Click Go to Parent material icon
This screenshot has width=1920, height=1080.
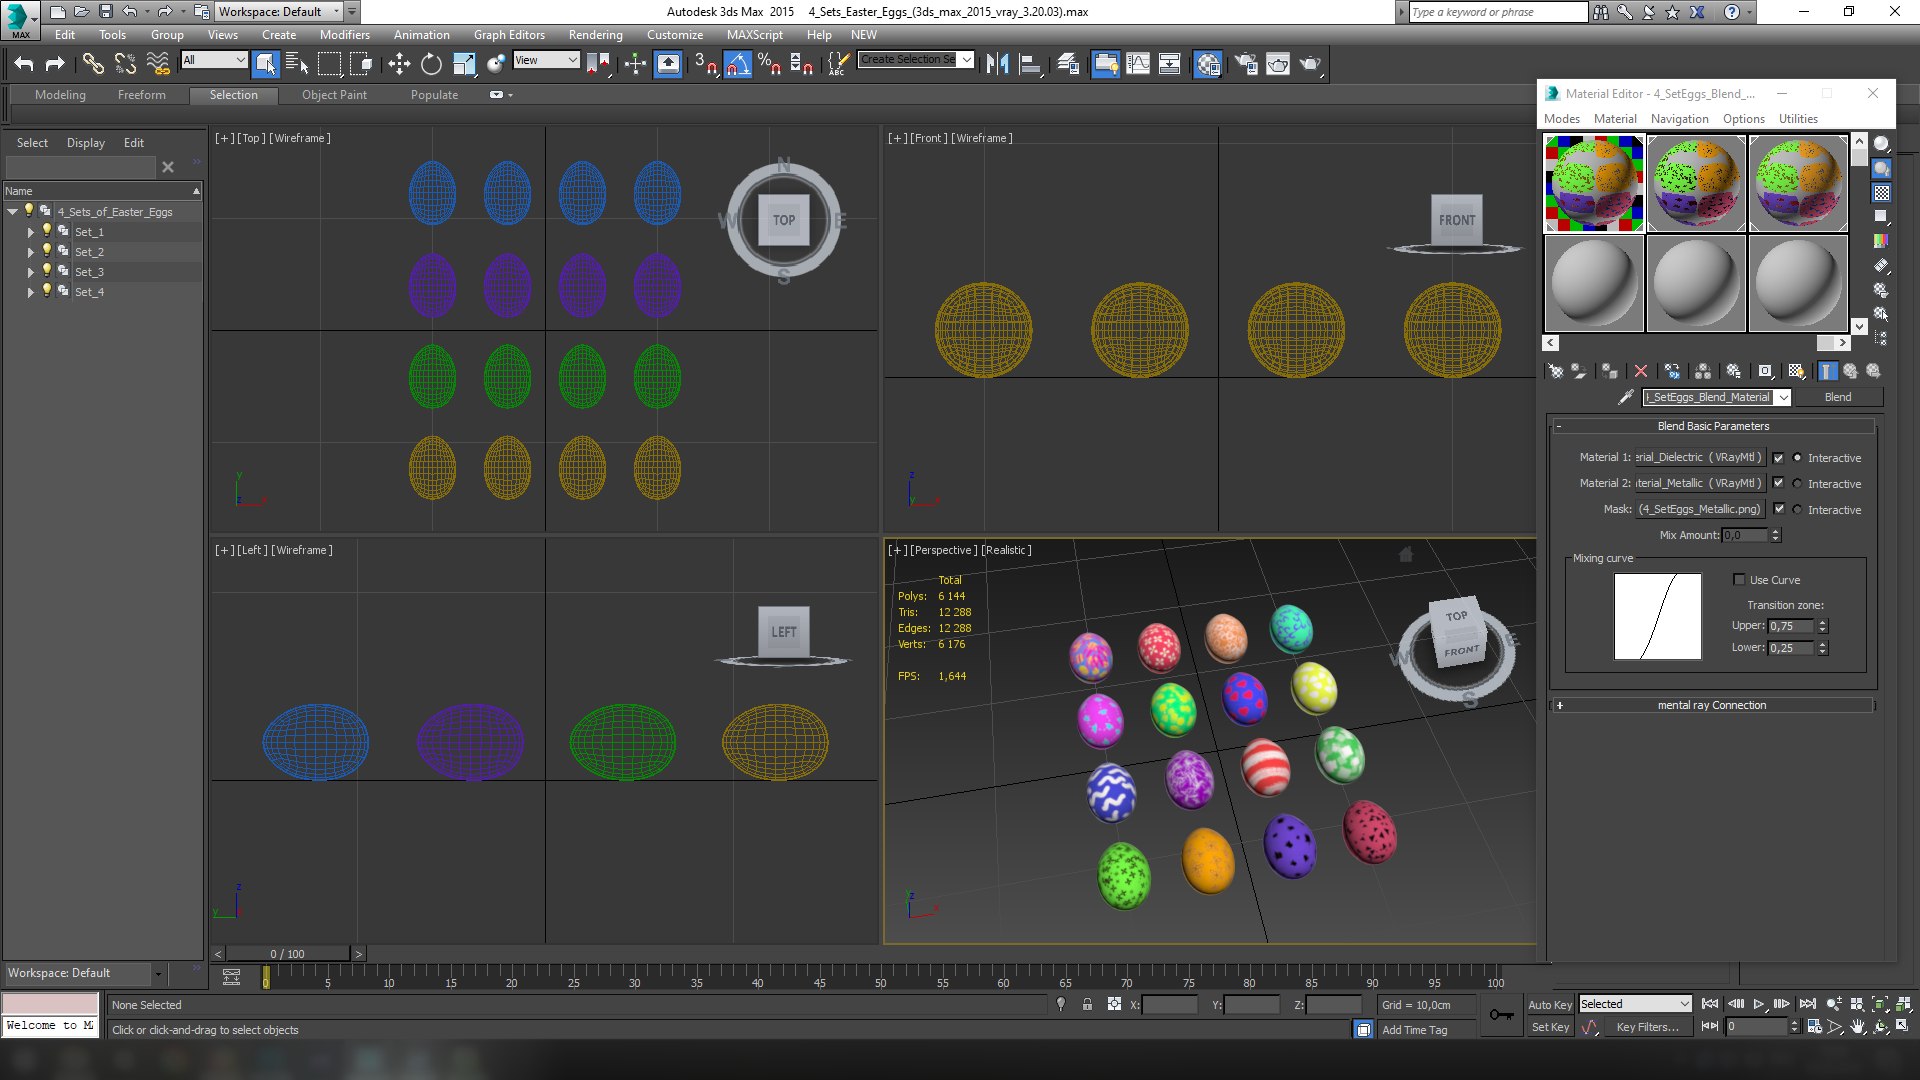click(x=1851, y=371)
